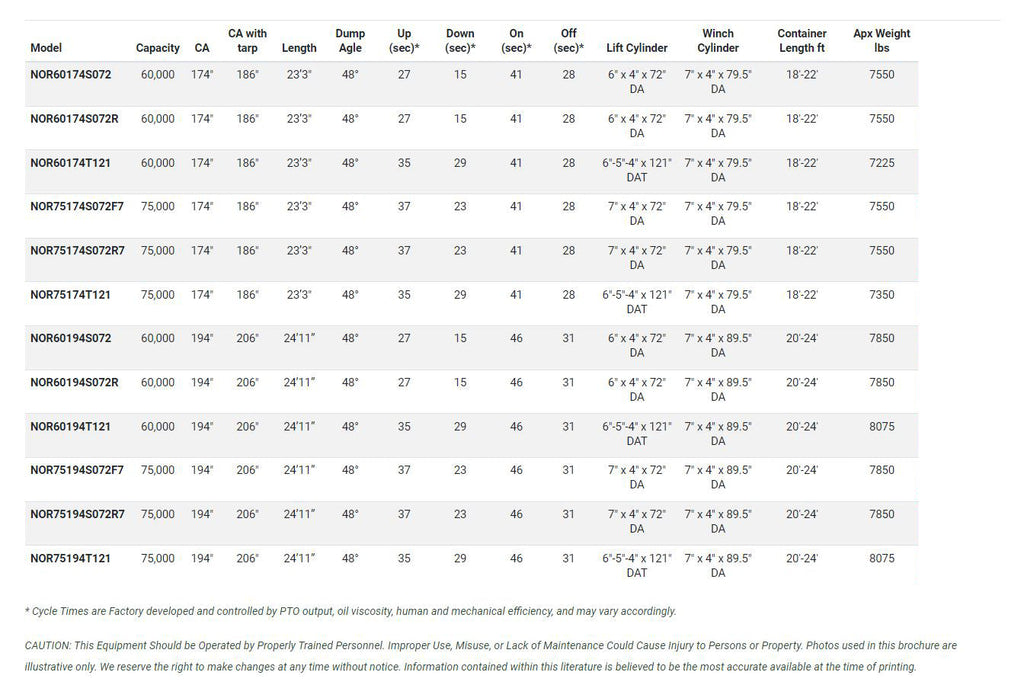Screen dimensions: 1024x685
Task: Select model NOR75194T121 in last row
Action: coord(71,558)
